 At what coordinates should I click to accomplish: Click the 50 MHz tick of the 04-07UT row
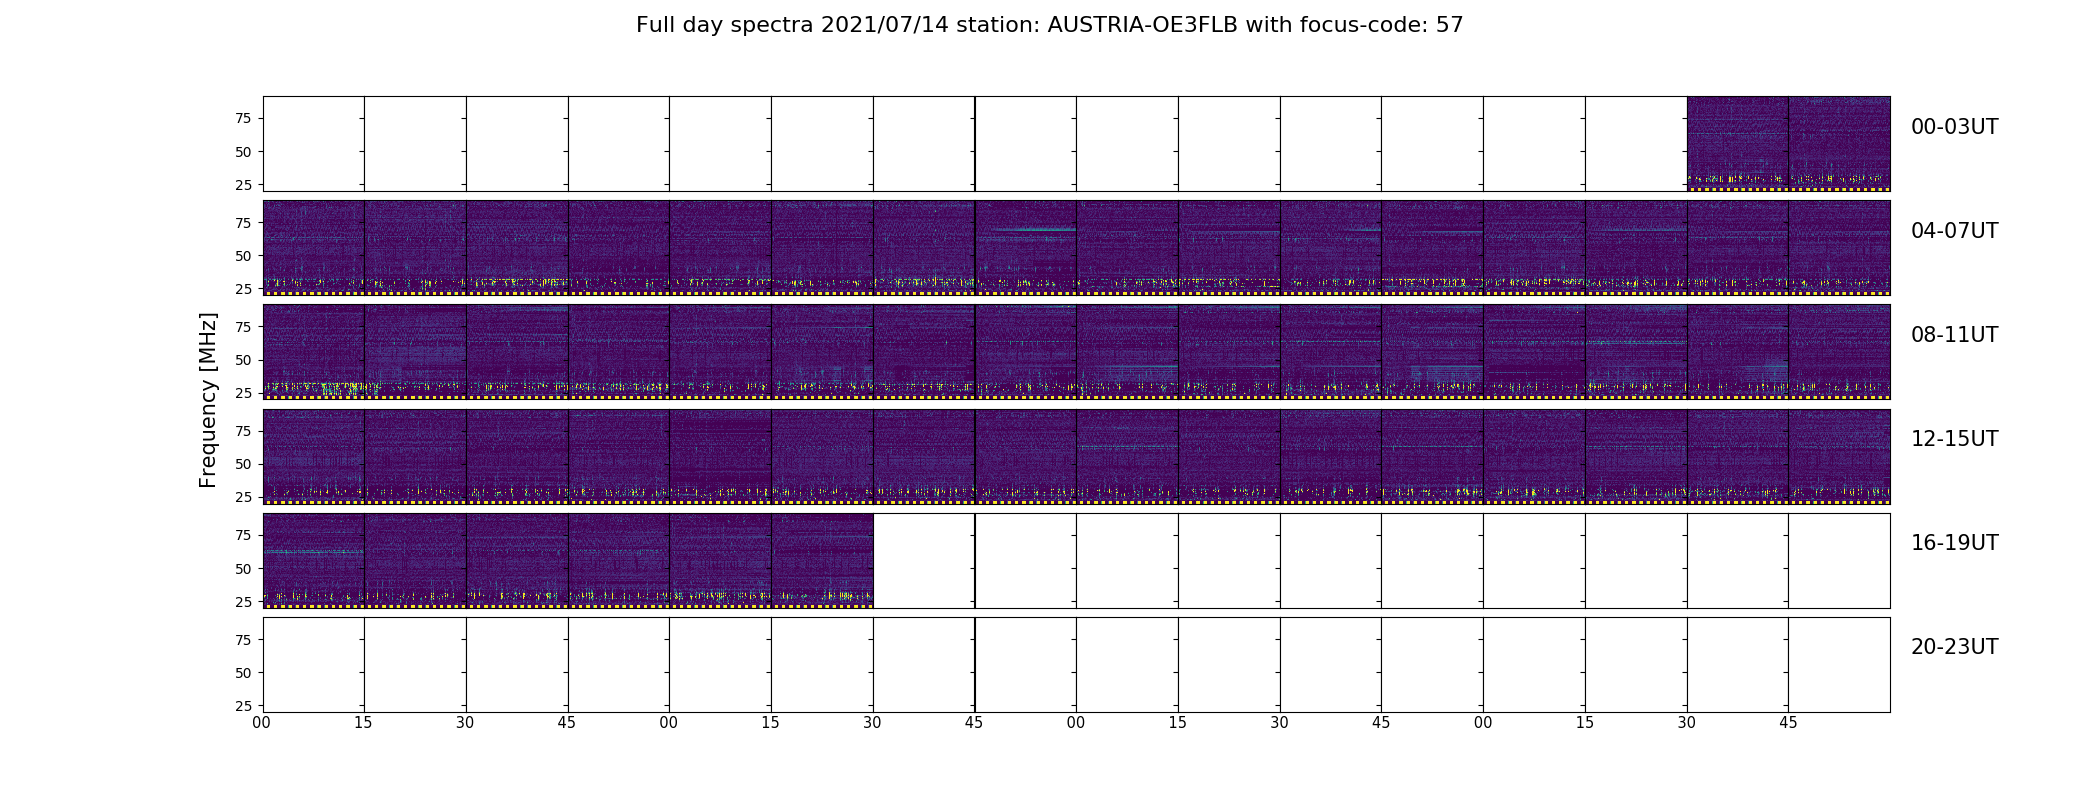243,256
